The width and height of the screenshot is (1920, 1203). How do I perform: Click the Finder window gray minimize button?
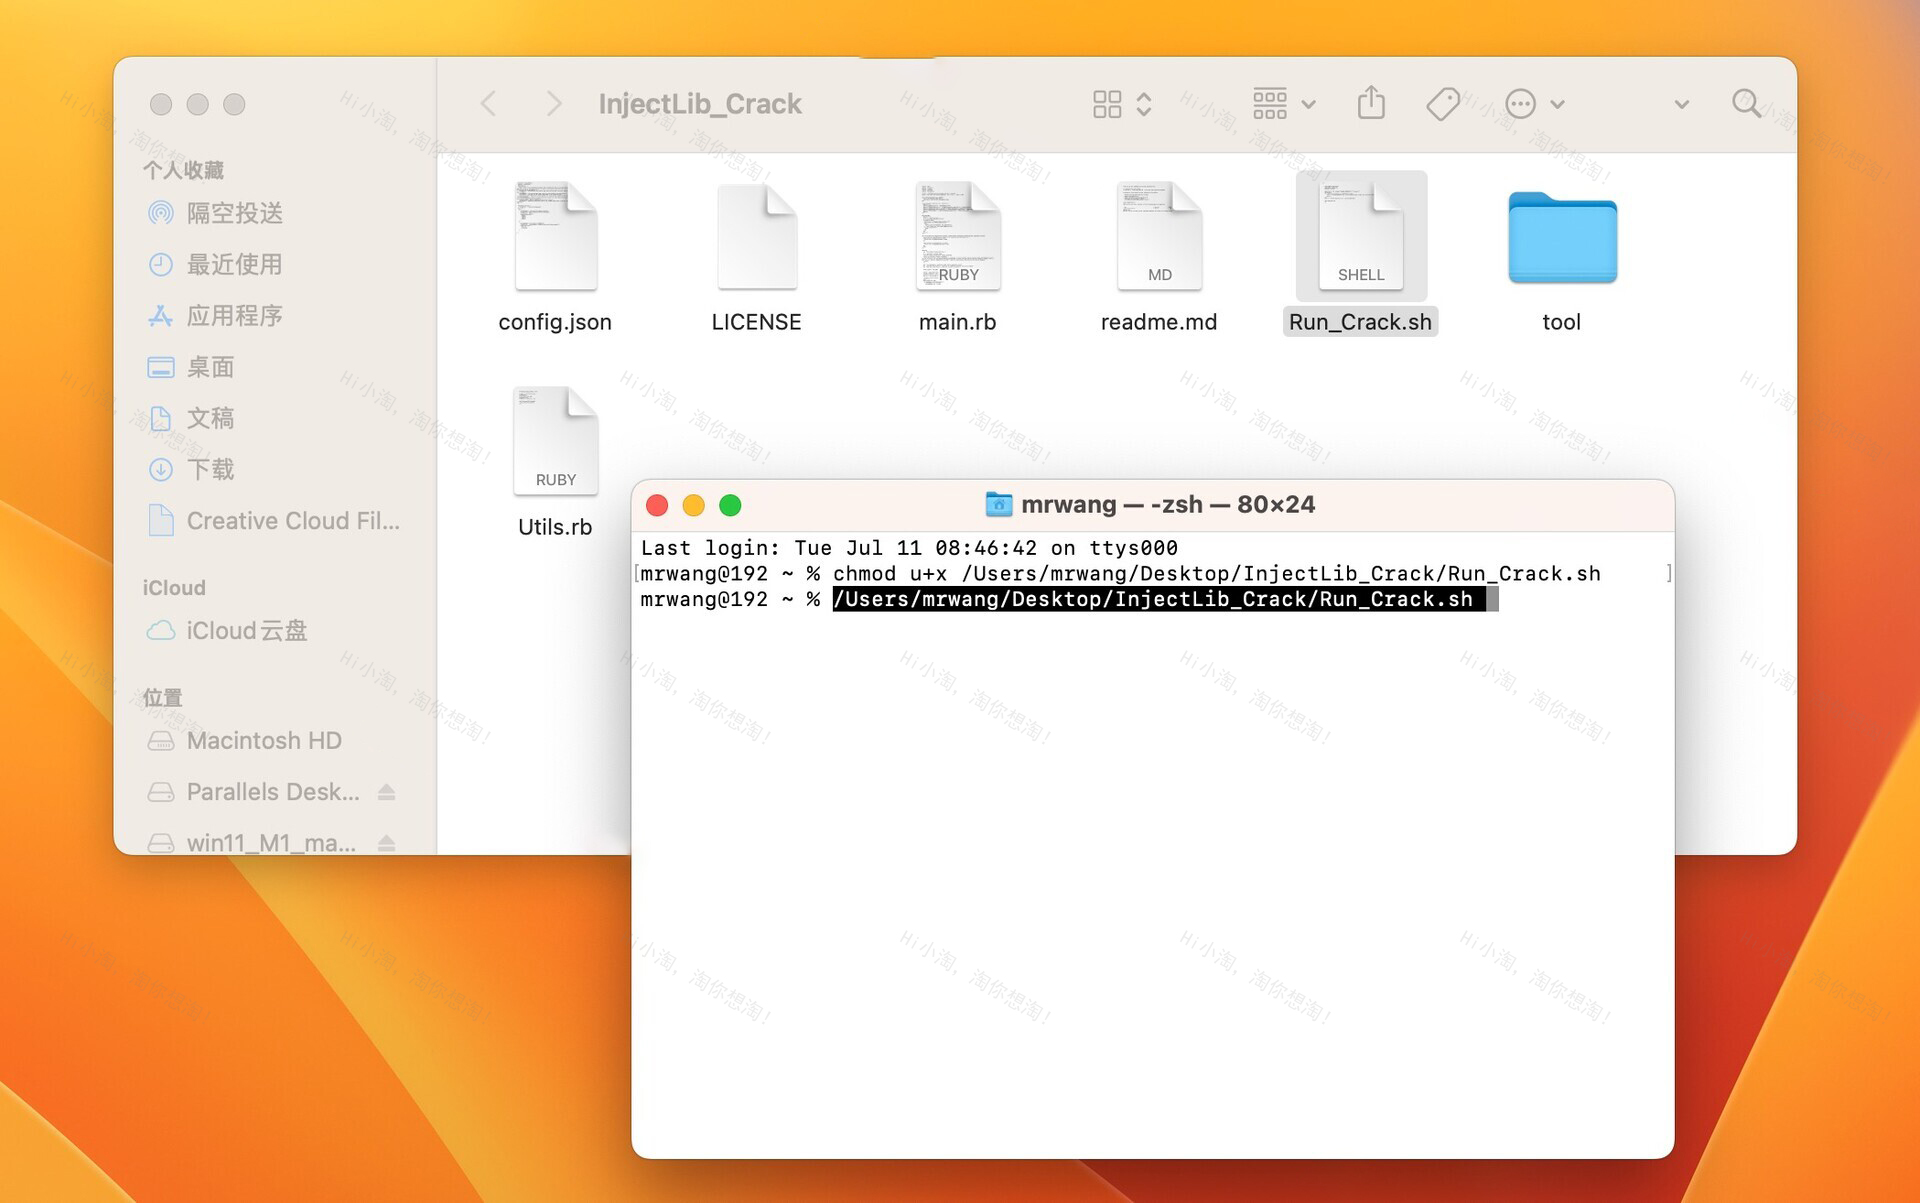coord(198,104)
